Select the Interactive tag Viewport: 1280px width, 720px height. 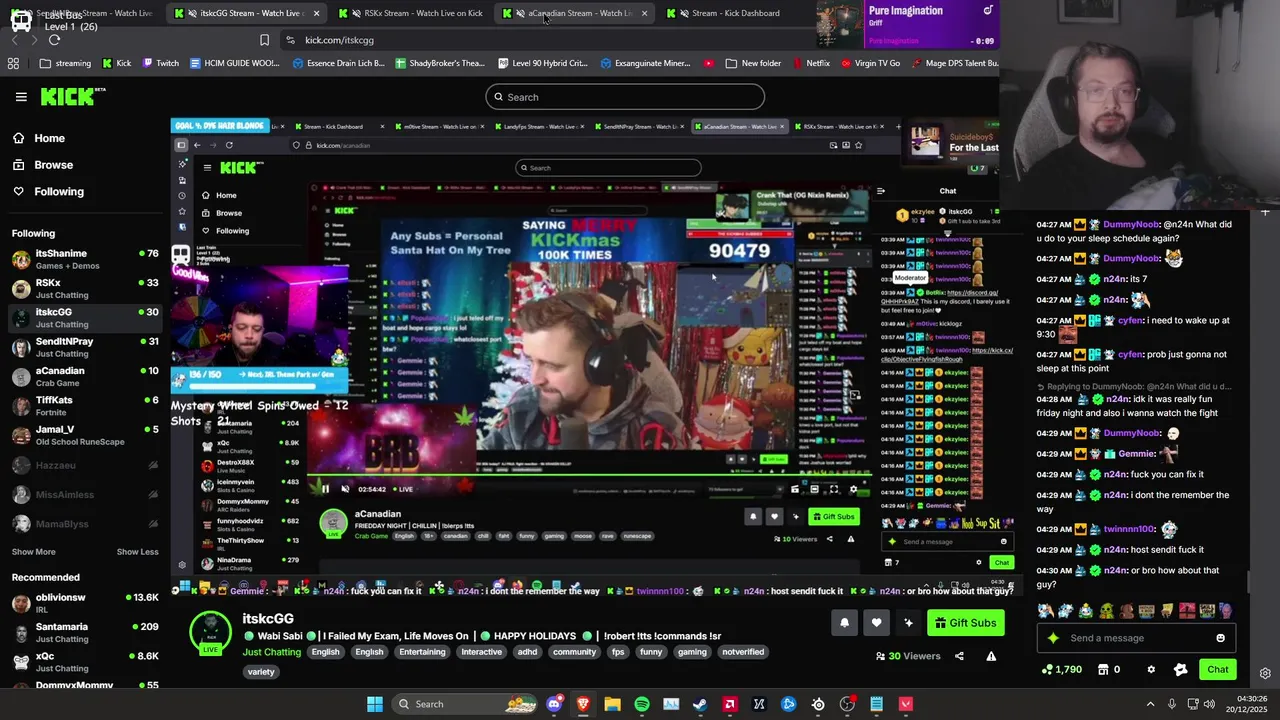tap(481, 652)
